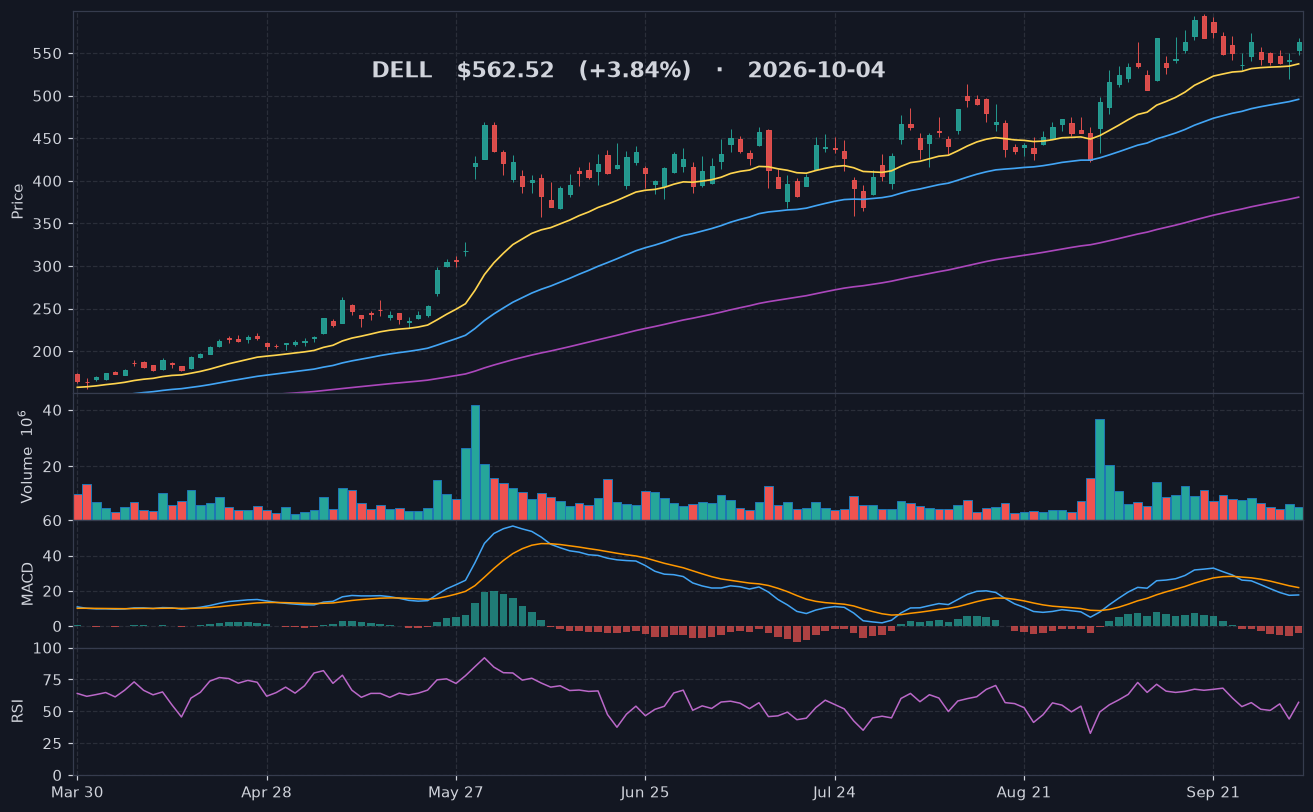The height and width of the screenshot is (812, 1313).
Task: Click the (+3.84%) change value
Action: [x=635, y=71]
